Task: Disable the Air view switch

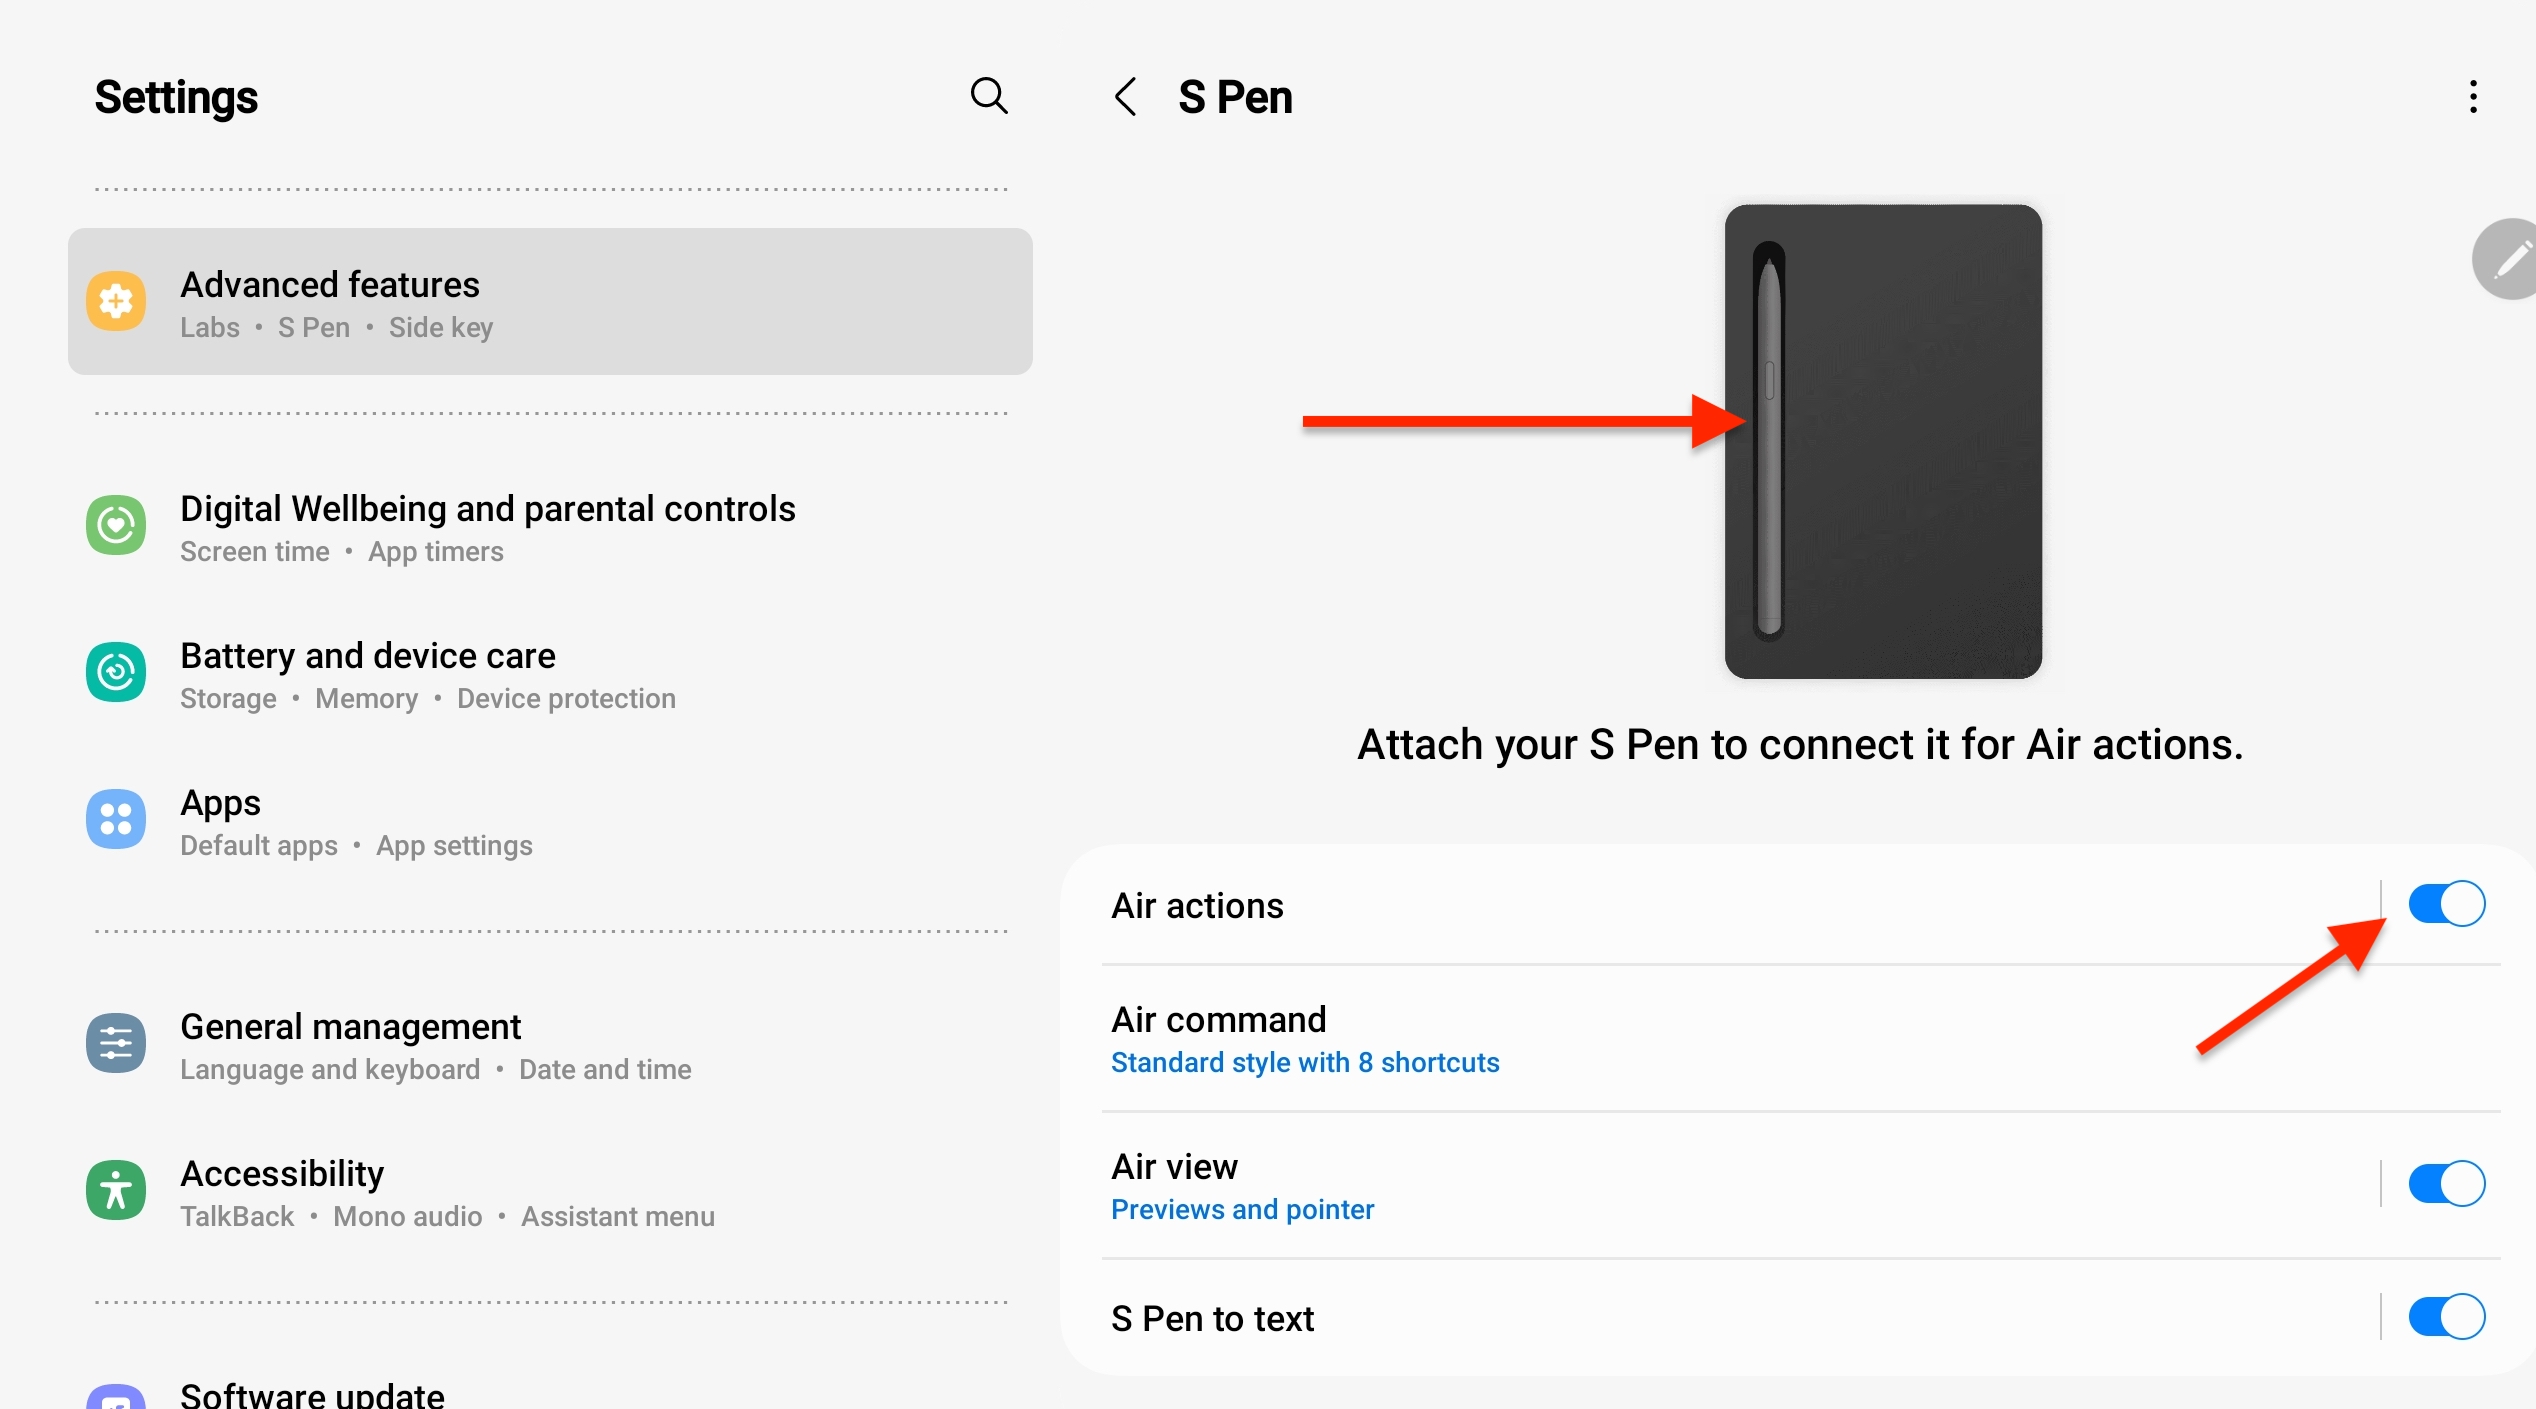Action: (x=2446, y=1184)
